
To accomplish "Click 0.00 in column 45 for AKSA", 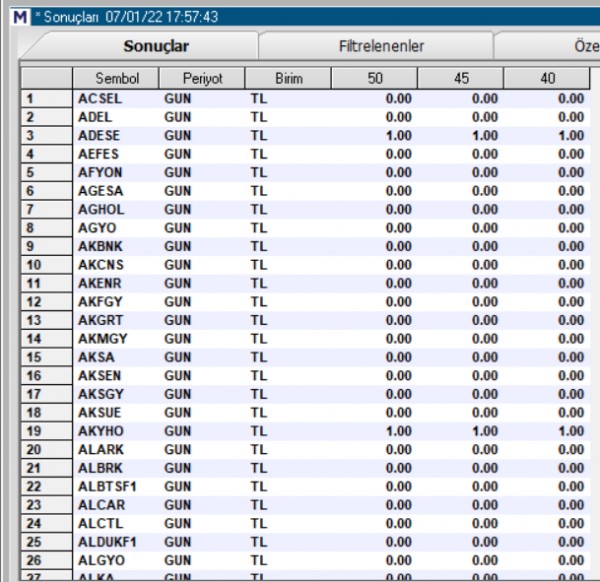I will click(485, 357).
